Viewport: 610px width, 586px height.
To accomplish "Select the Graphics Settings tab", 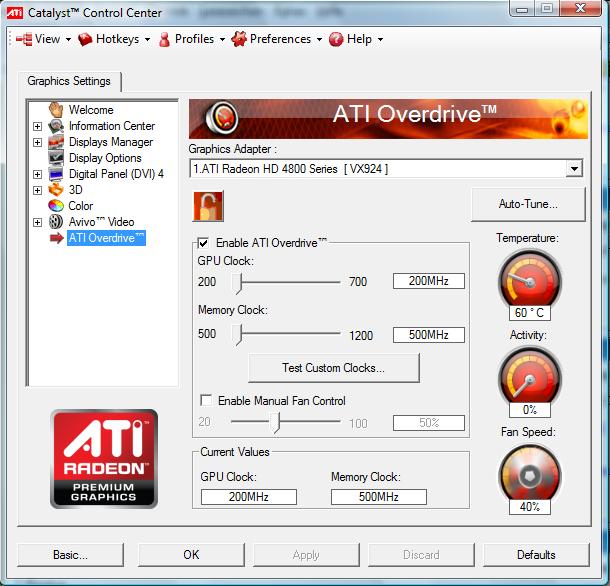I will pos(69,81).
